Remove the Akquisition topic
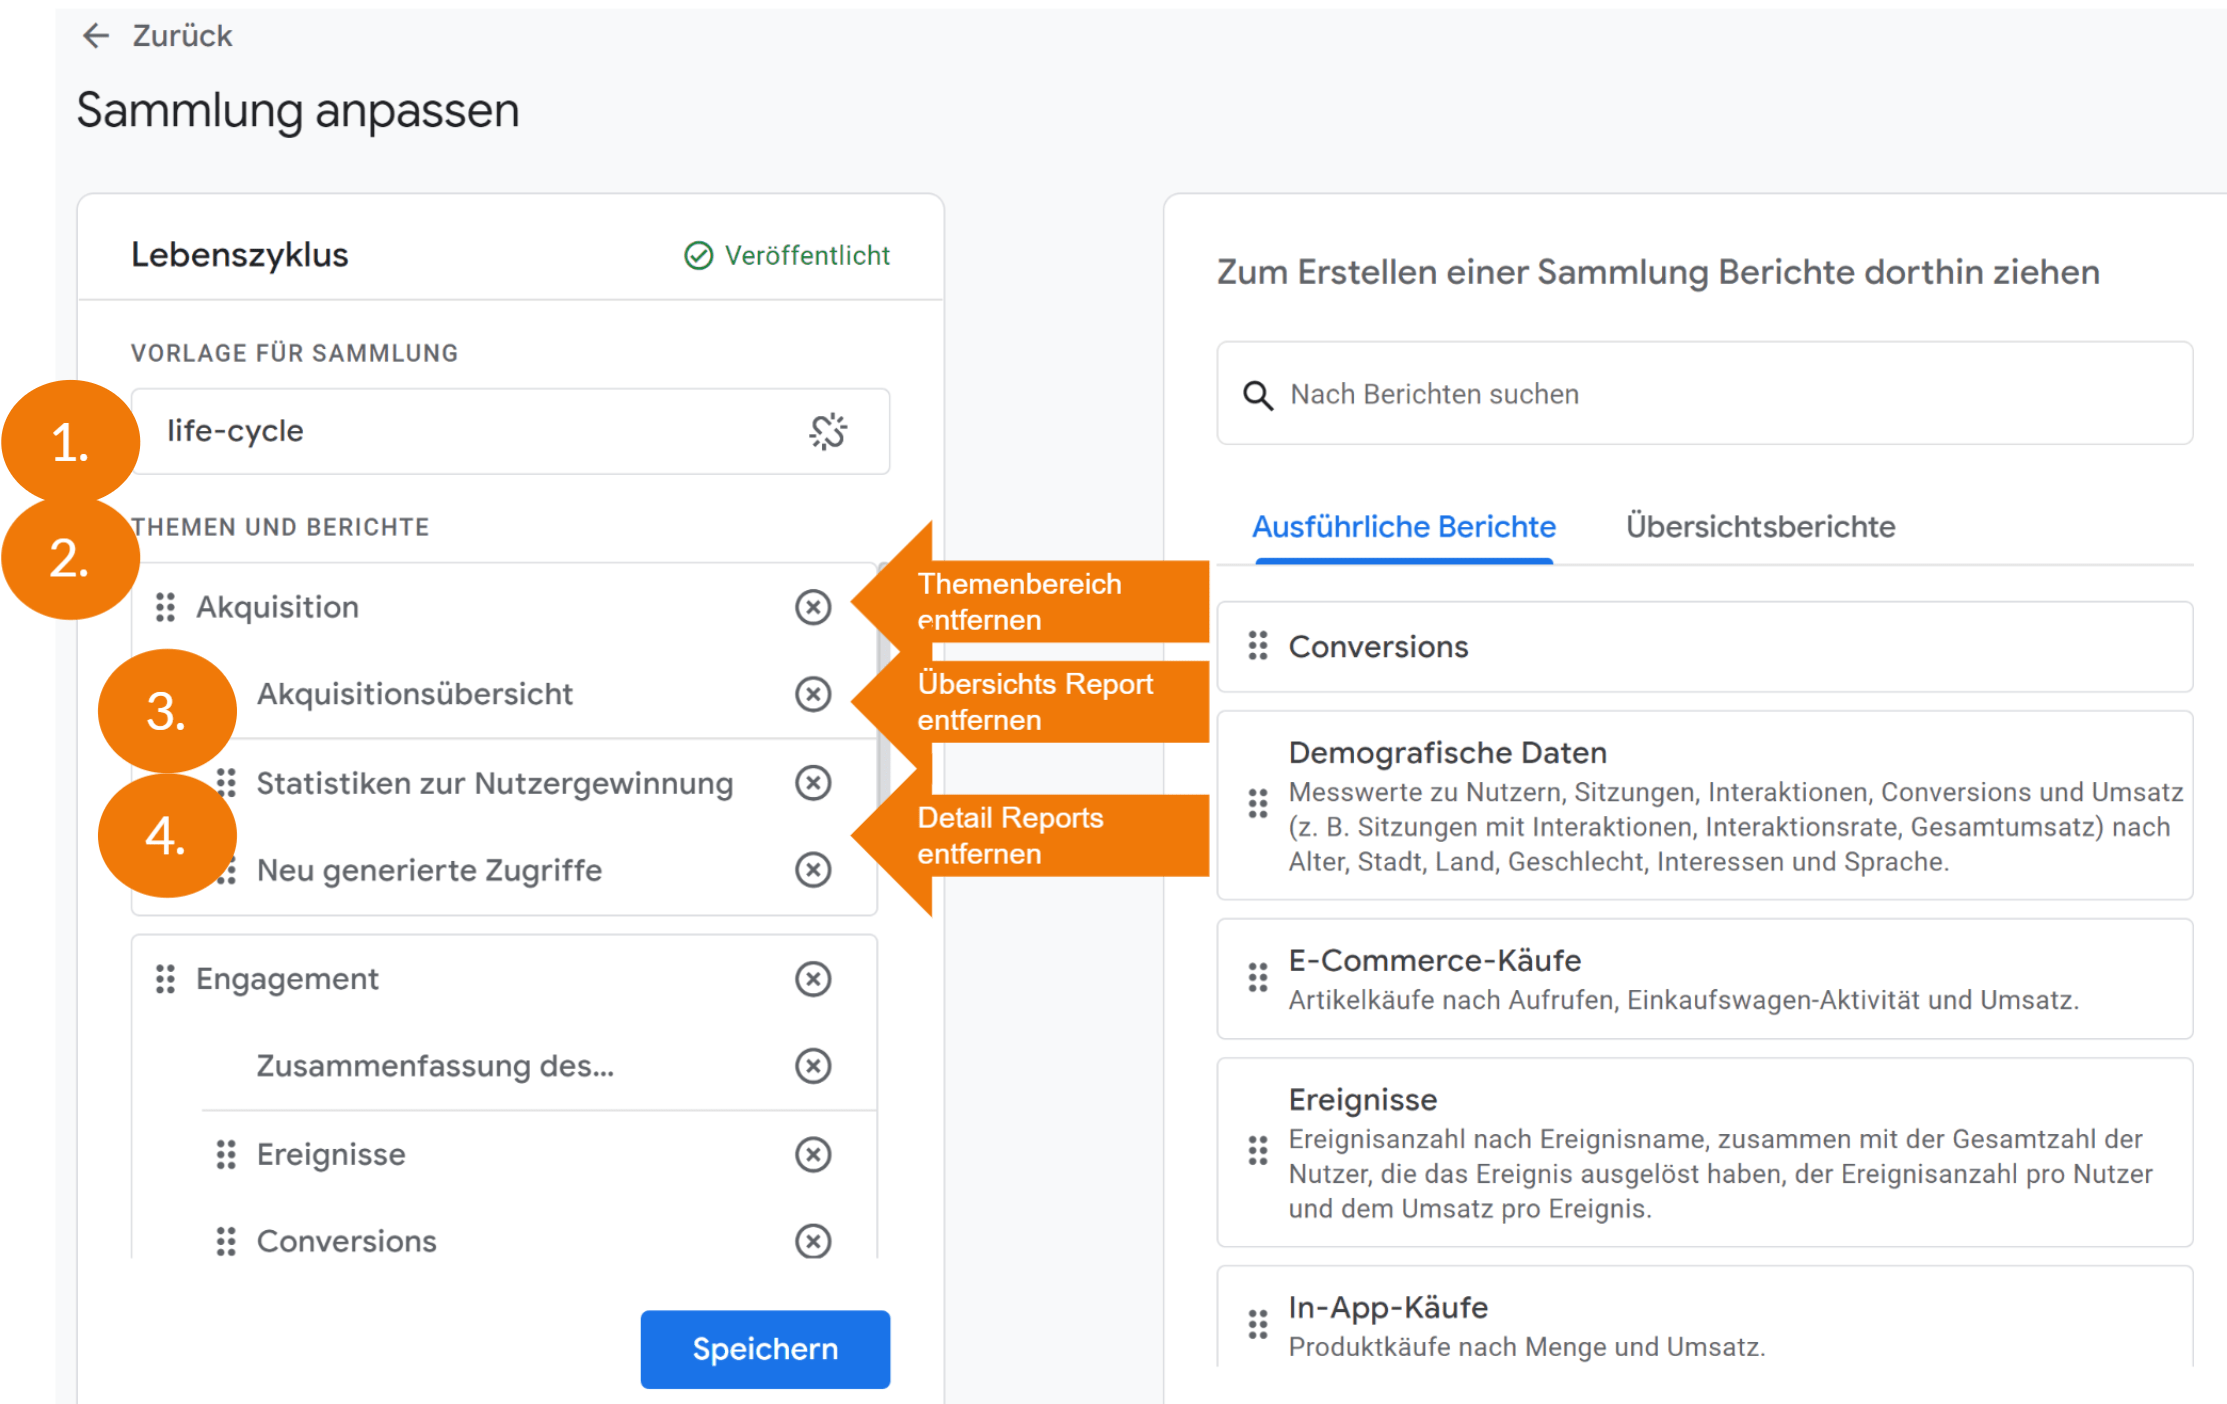 click(x=813, y=607)
